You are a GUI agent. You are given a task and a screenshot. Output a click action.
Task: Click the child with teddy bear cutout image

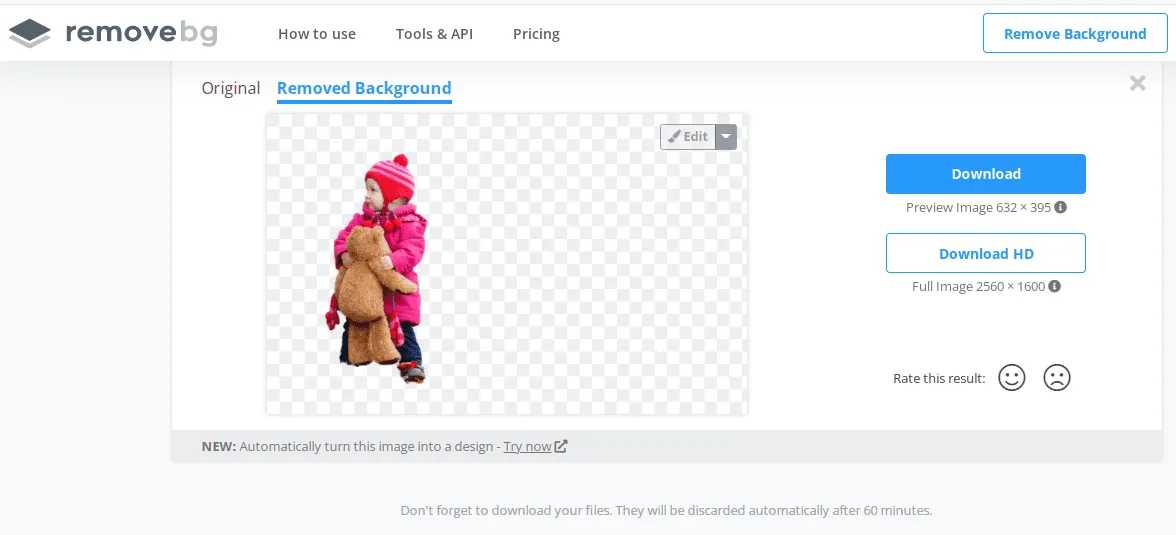click(x=377, y=269)
